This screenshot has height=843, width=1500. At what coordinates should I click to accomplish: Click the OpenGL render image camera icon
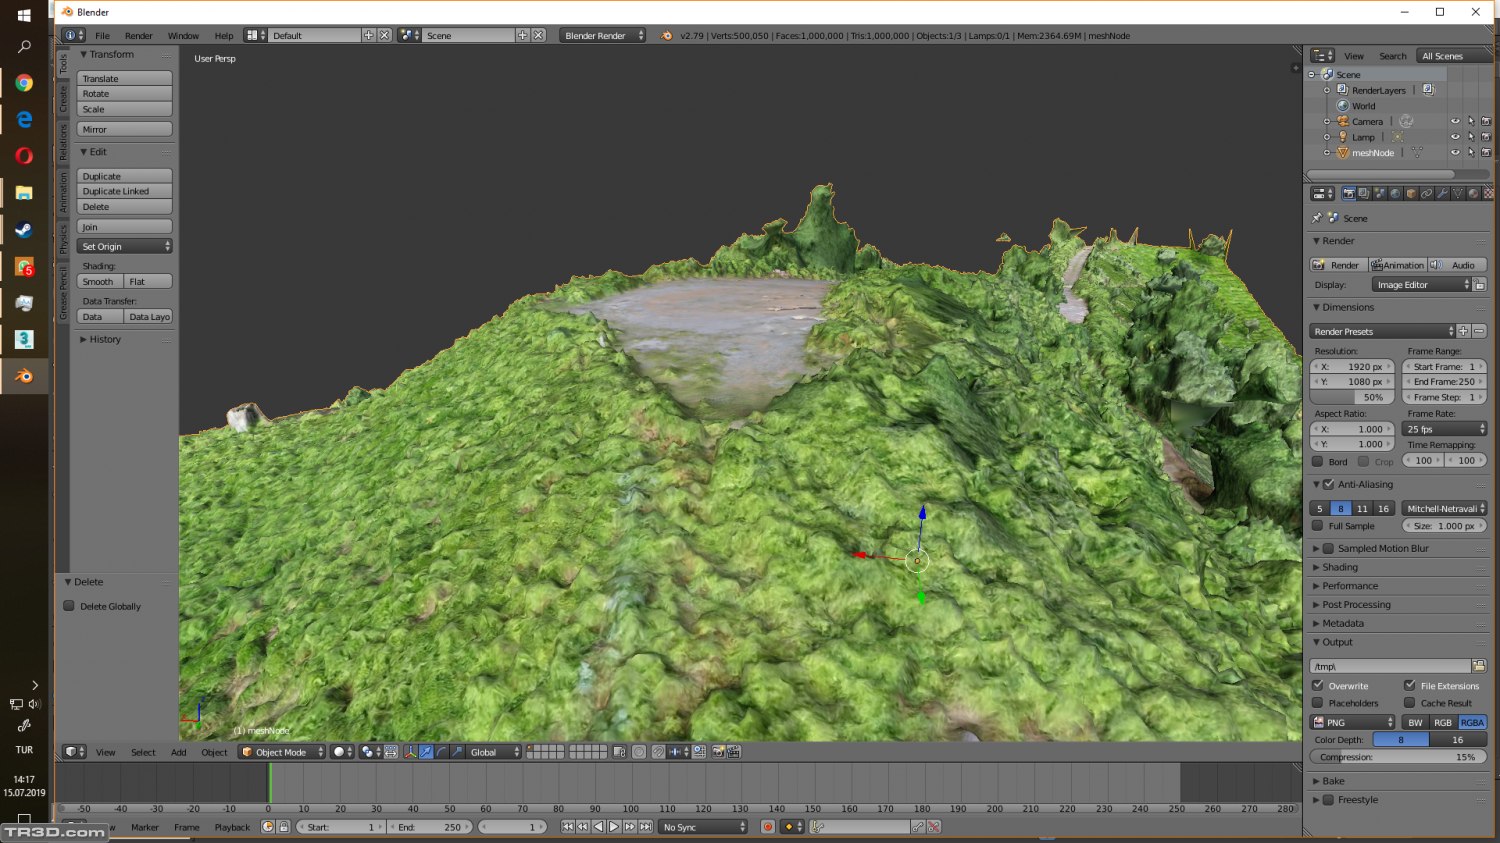[x=718, y=752]
